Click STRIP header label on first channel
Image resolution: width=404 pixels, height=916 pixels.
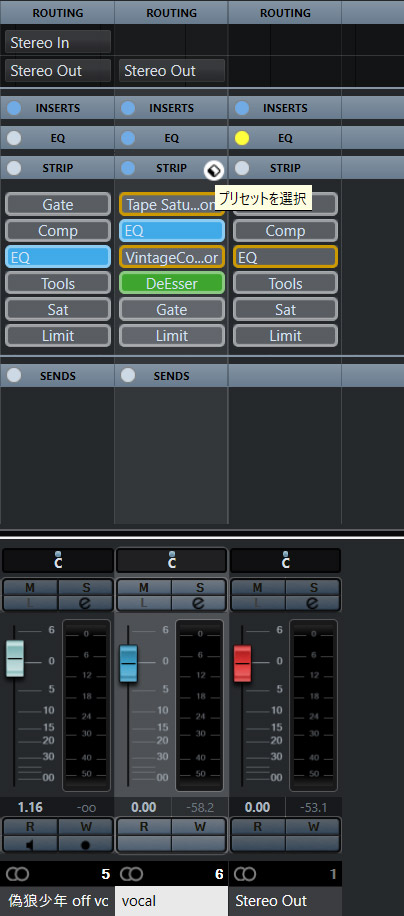point(58,168)
